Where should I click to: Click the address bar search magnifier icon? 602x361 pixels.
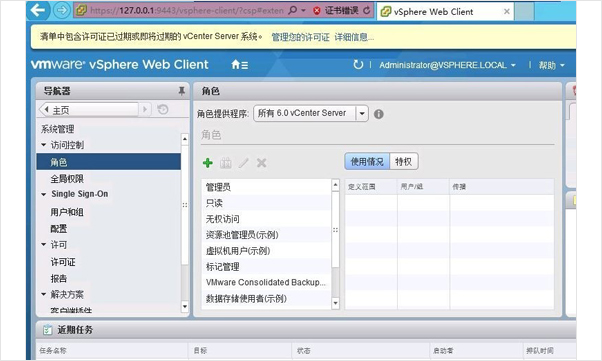coord(293,10)
